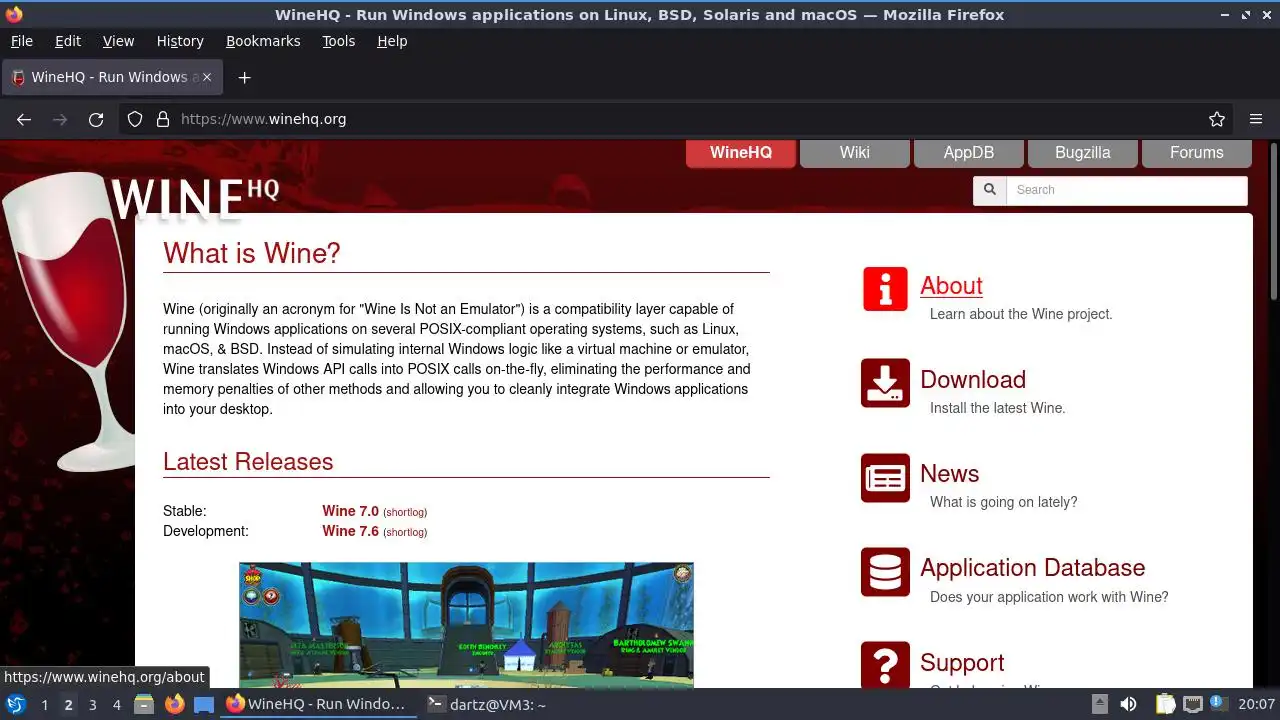Bookmark this page with the star icon

point(1217,119)
